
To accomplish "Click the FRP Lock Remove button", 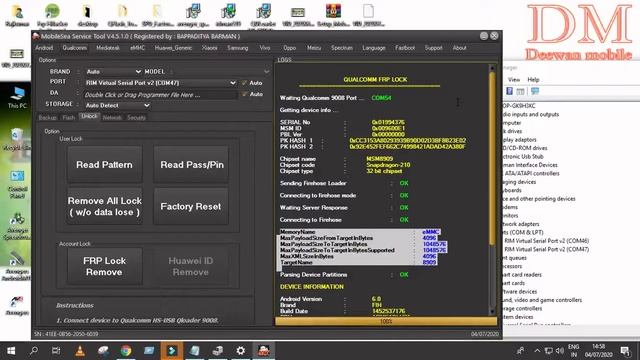I will tap(104, 266).
